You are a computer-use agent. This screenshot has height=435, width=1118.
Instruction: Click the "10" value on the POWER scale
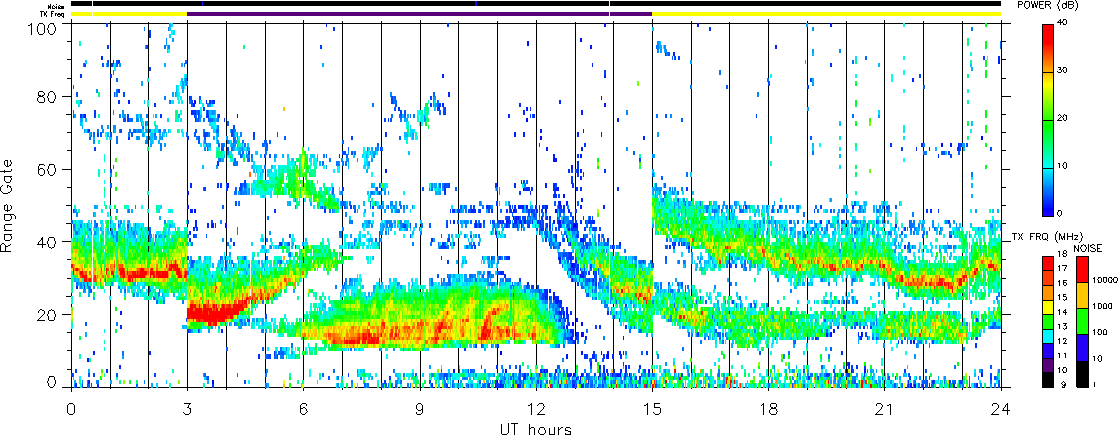[1060, 165]
